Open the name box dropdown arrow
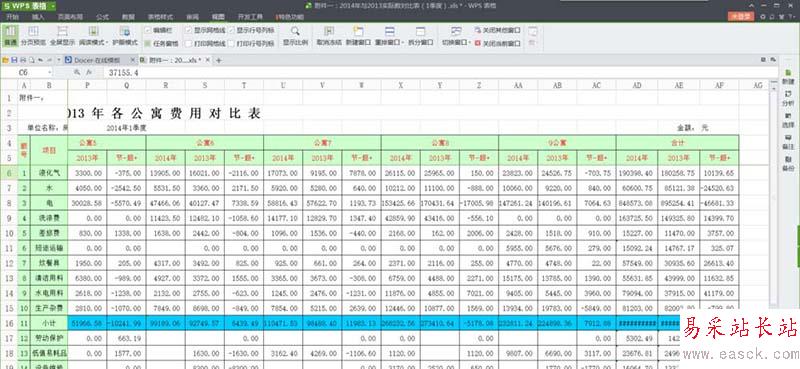The width and height of the screenshot is (800, 369). (49, 73)
